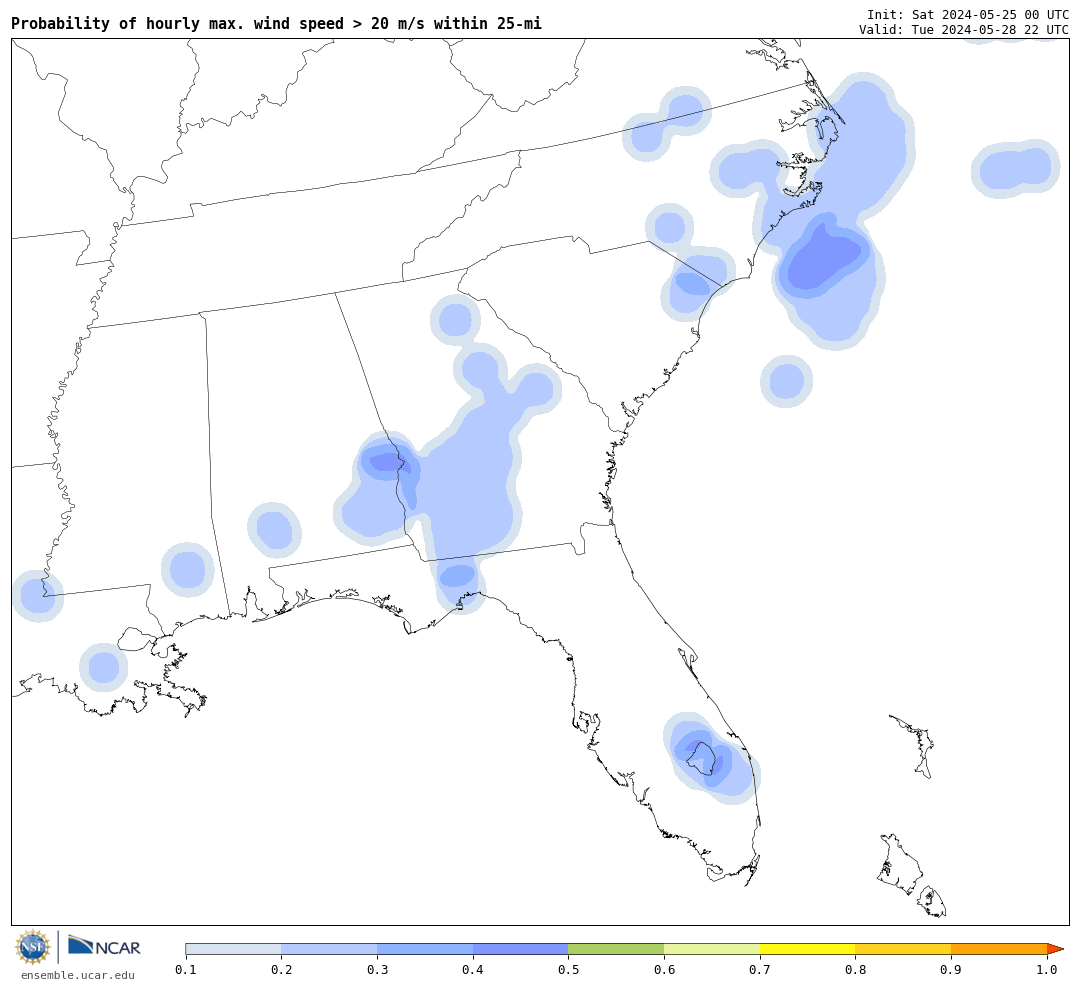The height and width of the screenshot is (988, 1080).
Task: Click the Valid time text 'Tue 2024-05-28 22 UTC'
Action: pyautogui.click(x=990, y=30)
